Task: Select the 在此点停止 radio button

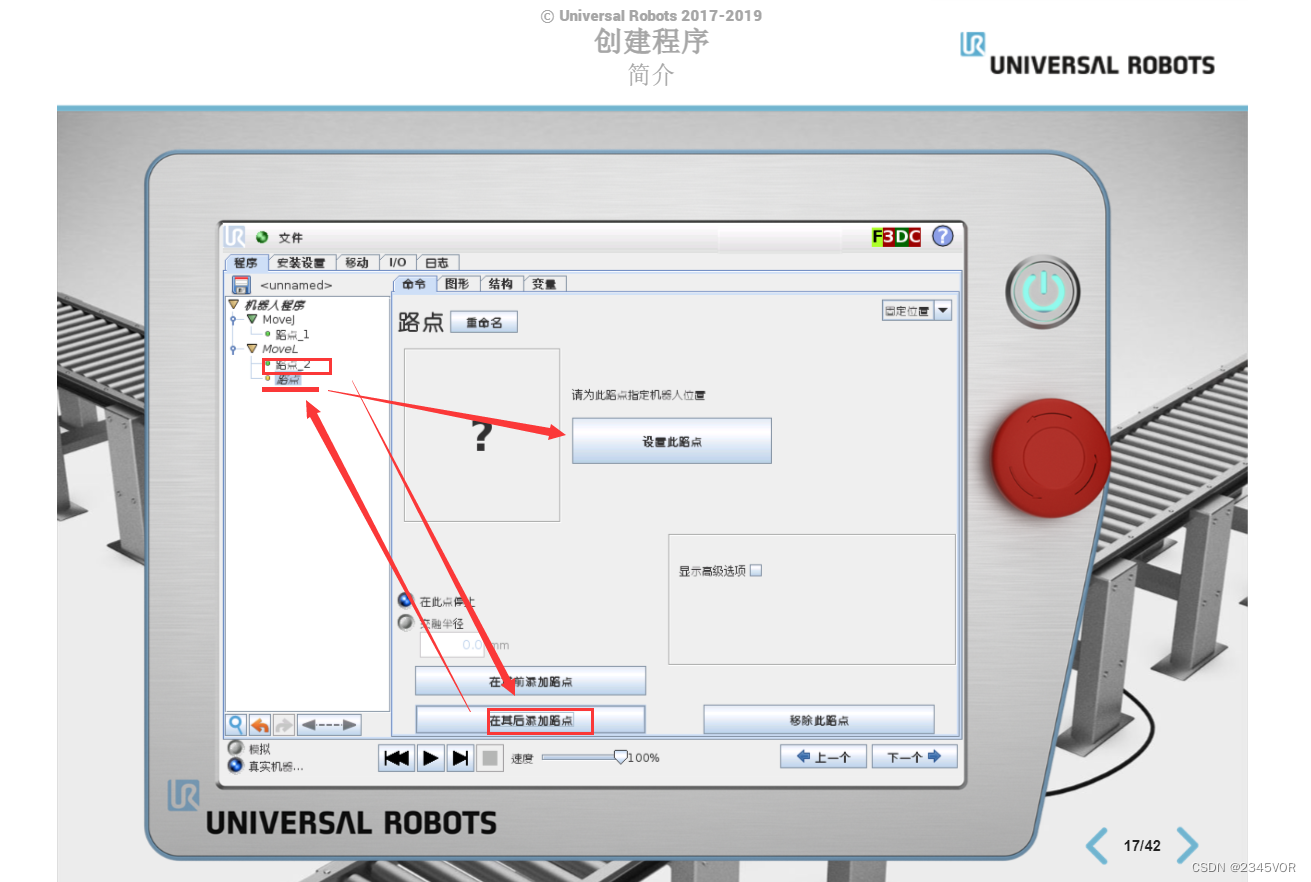Action: pyautogui.click(x=405, y=601)
